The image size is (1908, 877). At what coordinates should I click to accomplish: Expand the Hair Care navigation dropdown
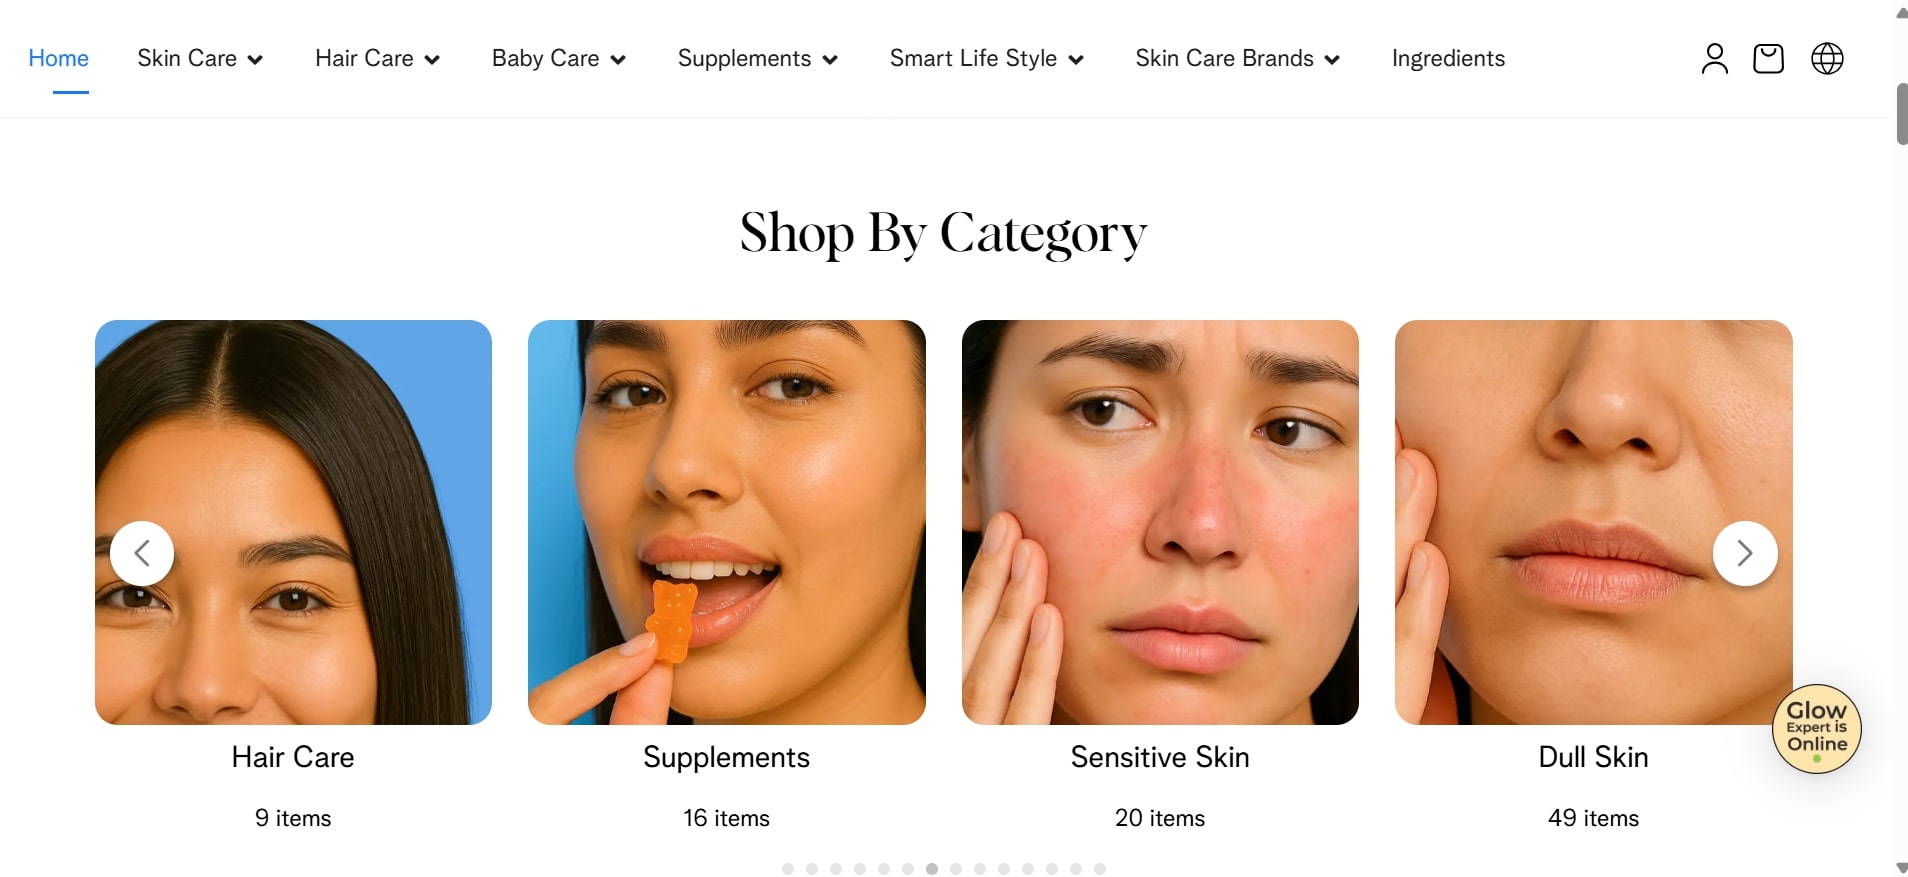[377, 59]
